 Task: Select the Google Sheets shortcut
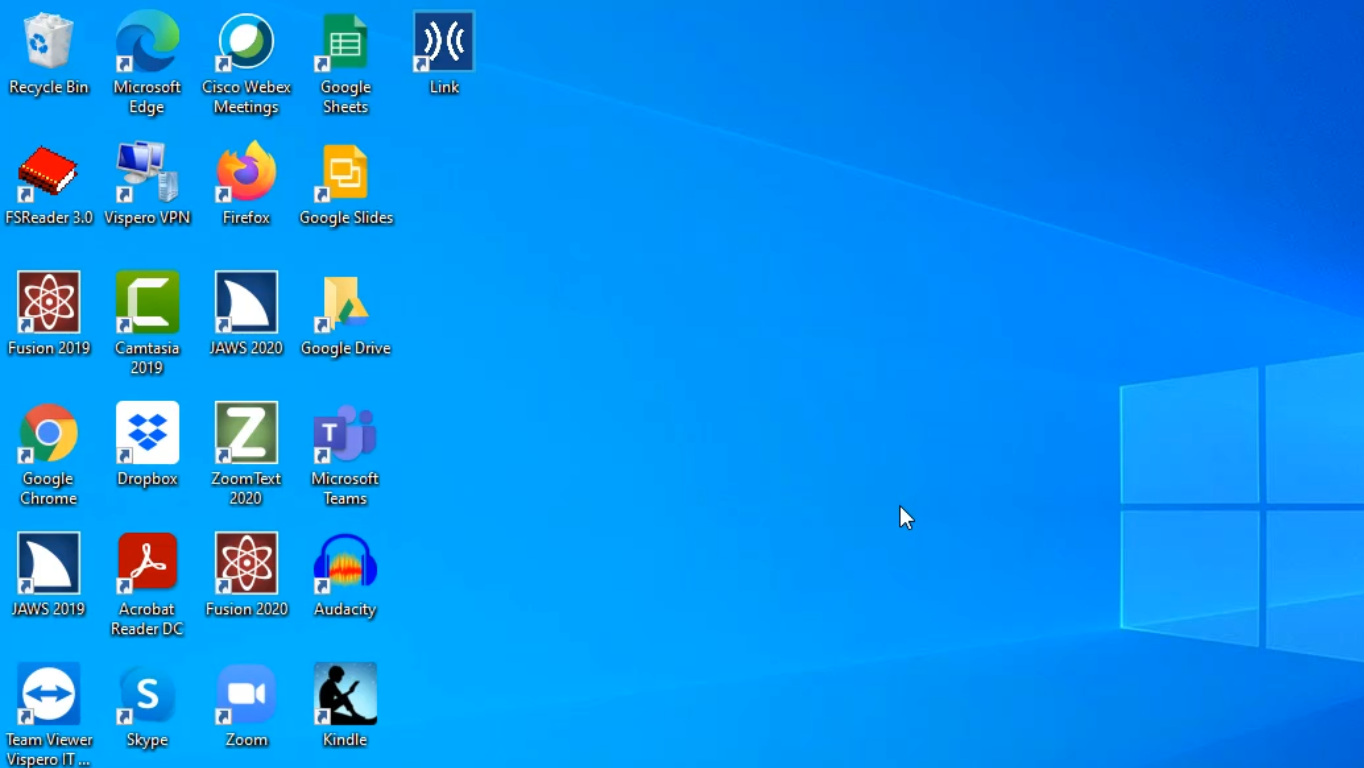[345, 42]
